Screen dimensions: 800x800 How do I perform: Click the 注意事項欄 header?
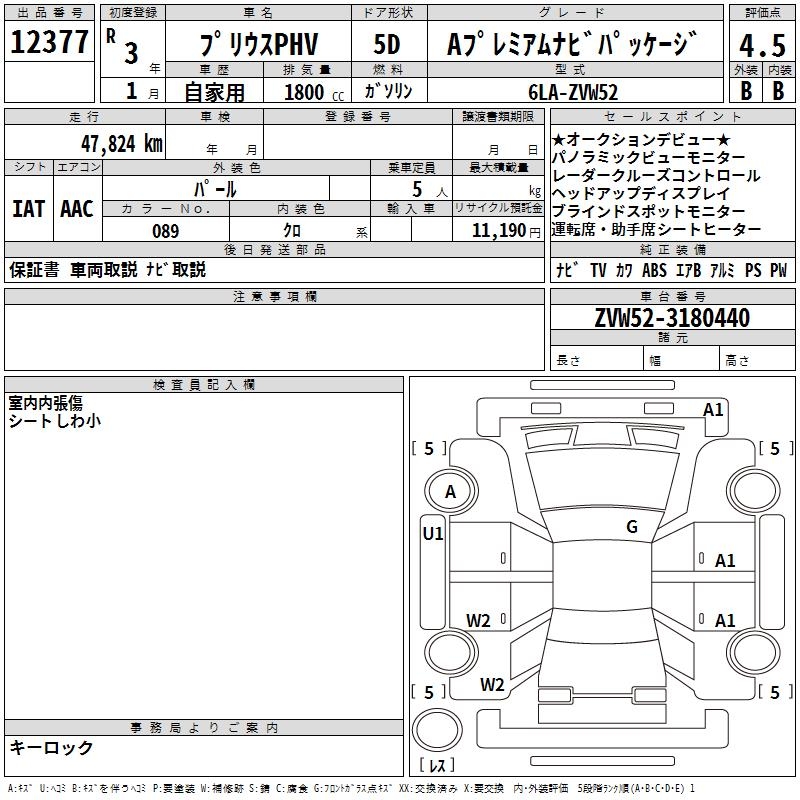pyautogui.click(x=274, y=296)
